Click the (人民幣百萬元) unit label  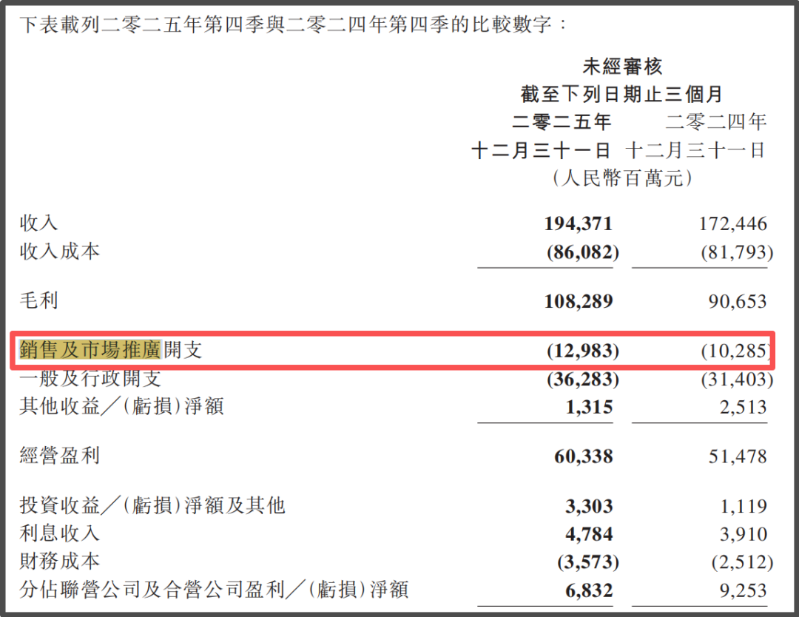coord(621,178)
